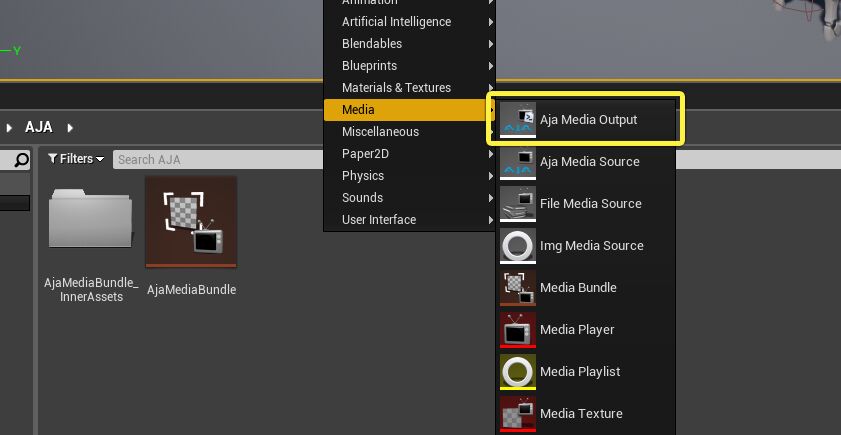Pick Img Media Source option
Image resolution: width=841 pixels, height=435 pixels.
coord(585,245)
